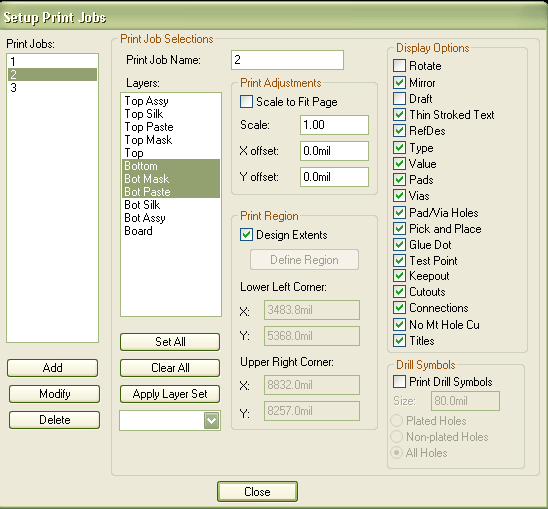This screenshot has height=509, width=548.
Task: Select the Bot Mask layer
Action: tap(171, 179)
